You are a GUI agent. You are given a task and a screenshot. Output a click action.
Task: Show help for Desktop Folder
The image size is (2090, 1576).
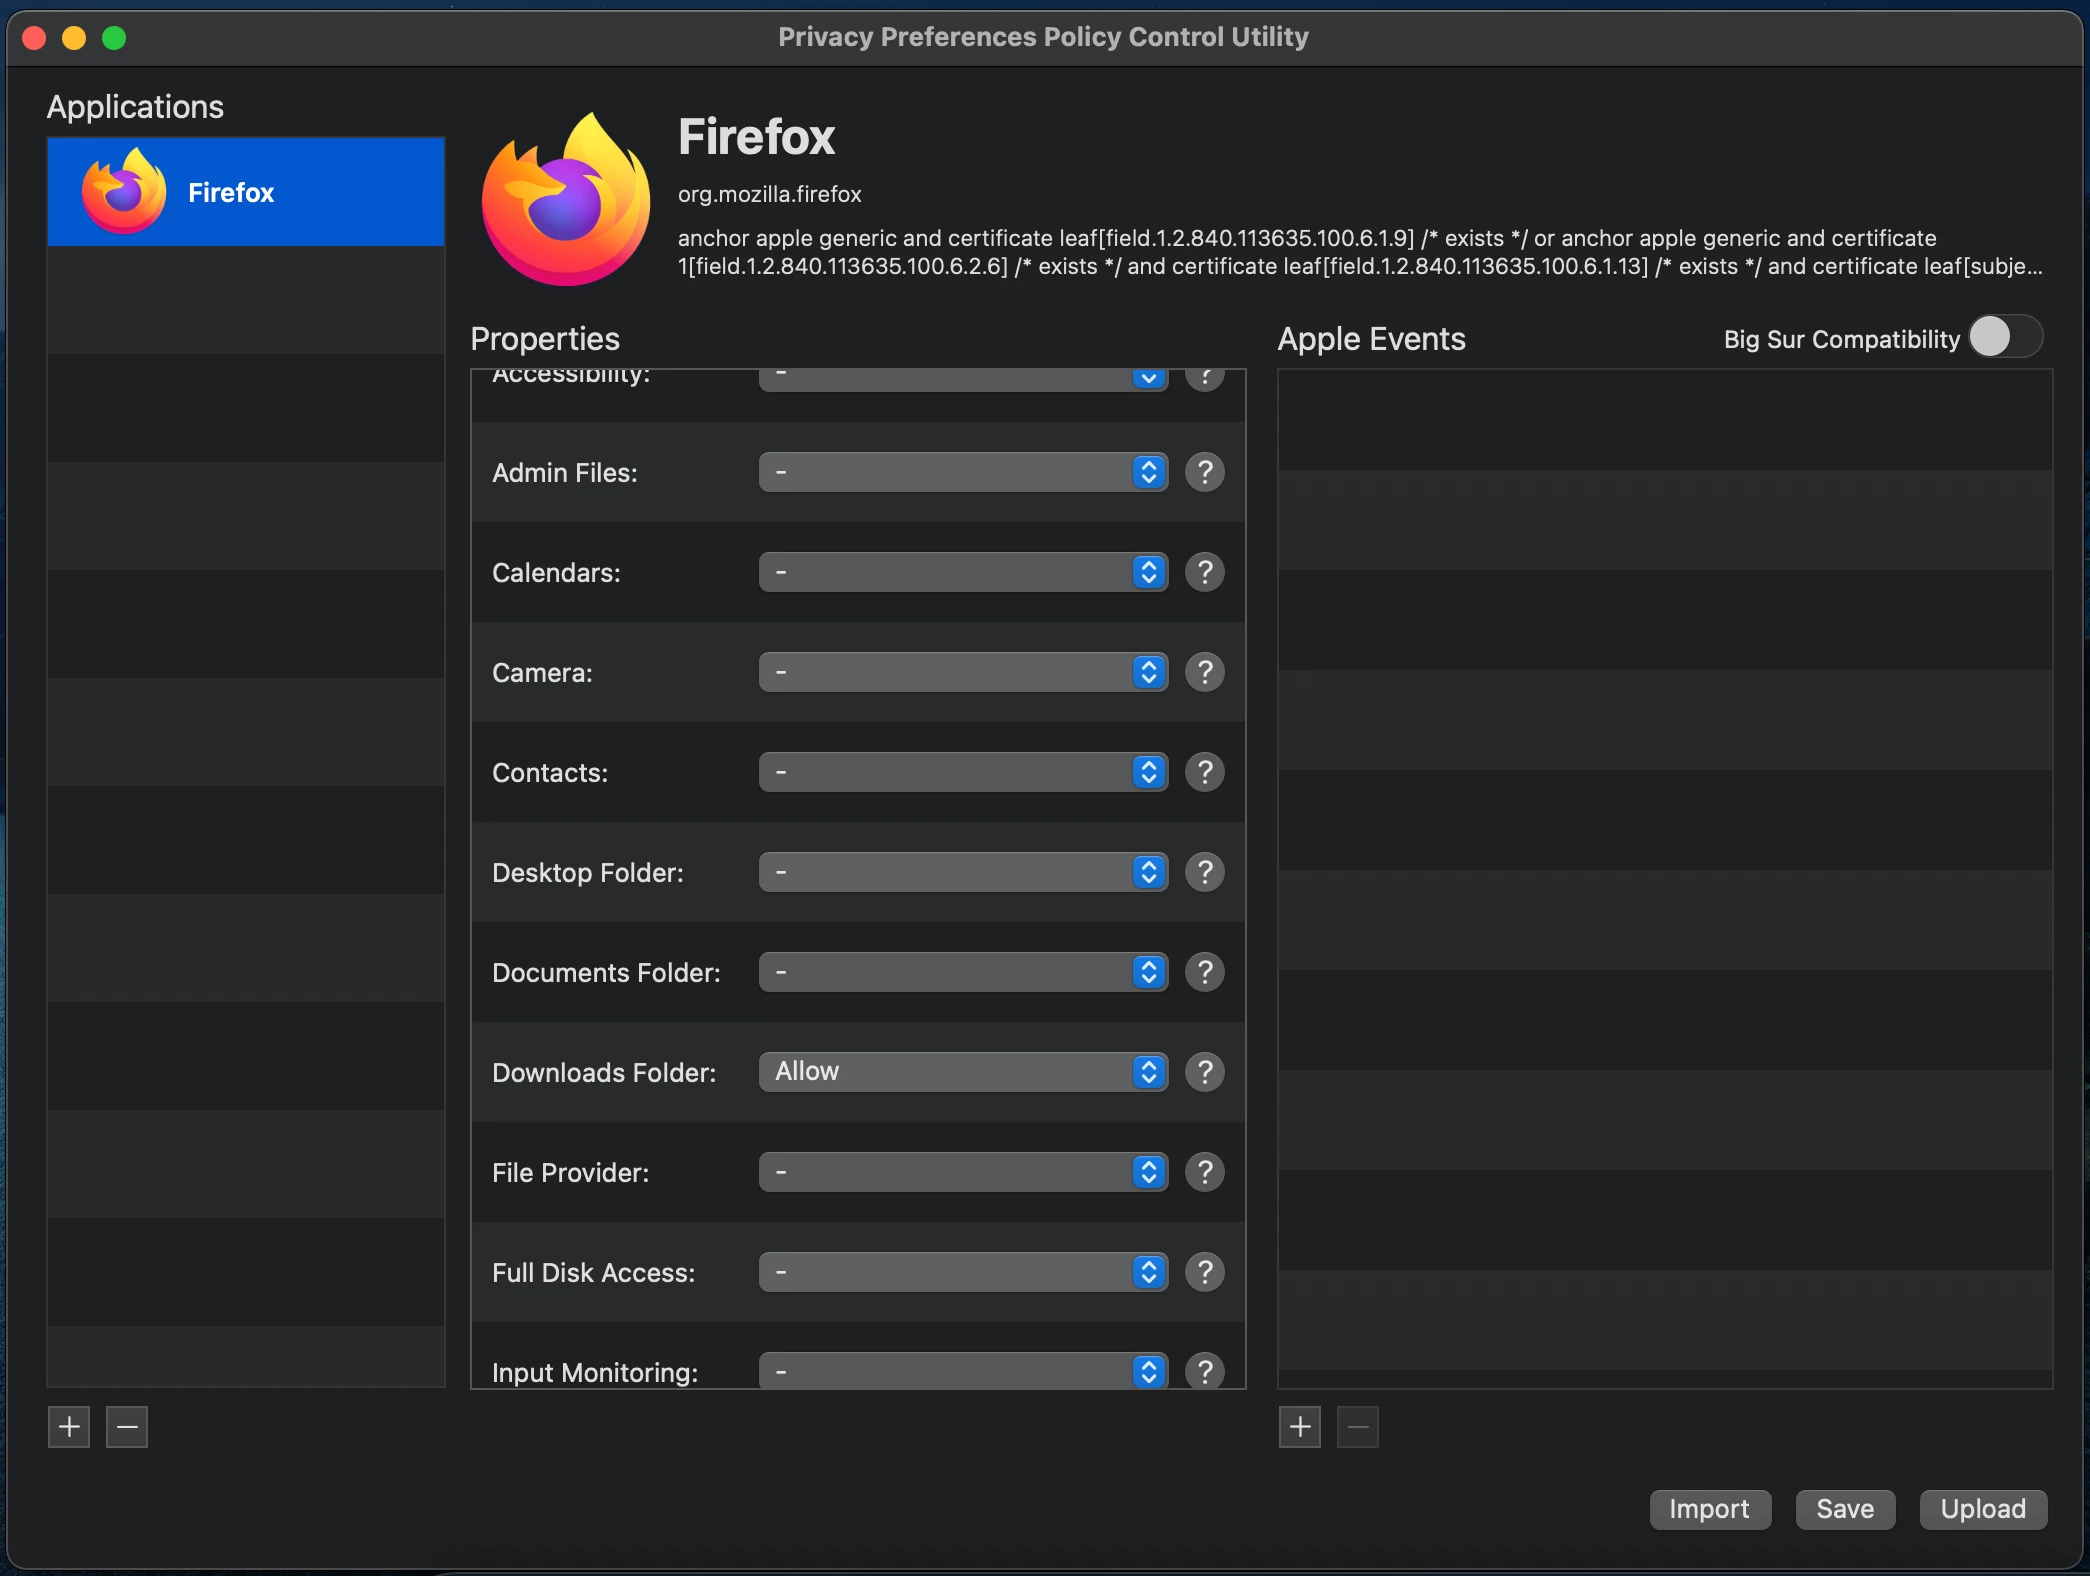pyautogui.click(x=1205, y=872)
